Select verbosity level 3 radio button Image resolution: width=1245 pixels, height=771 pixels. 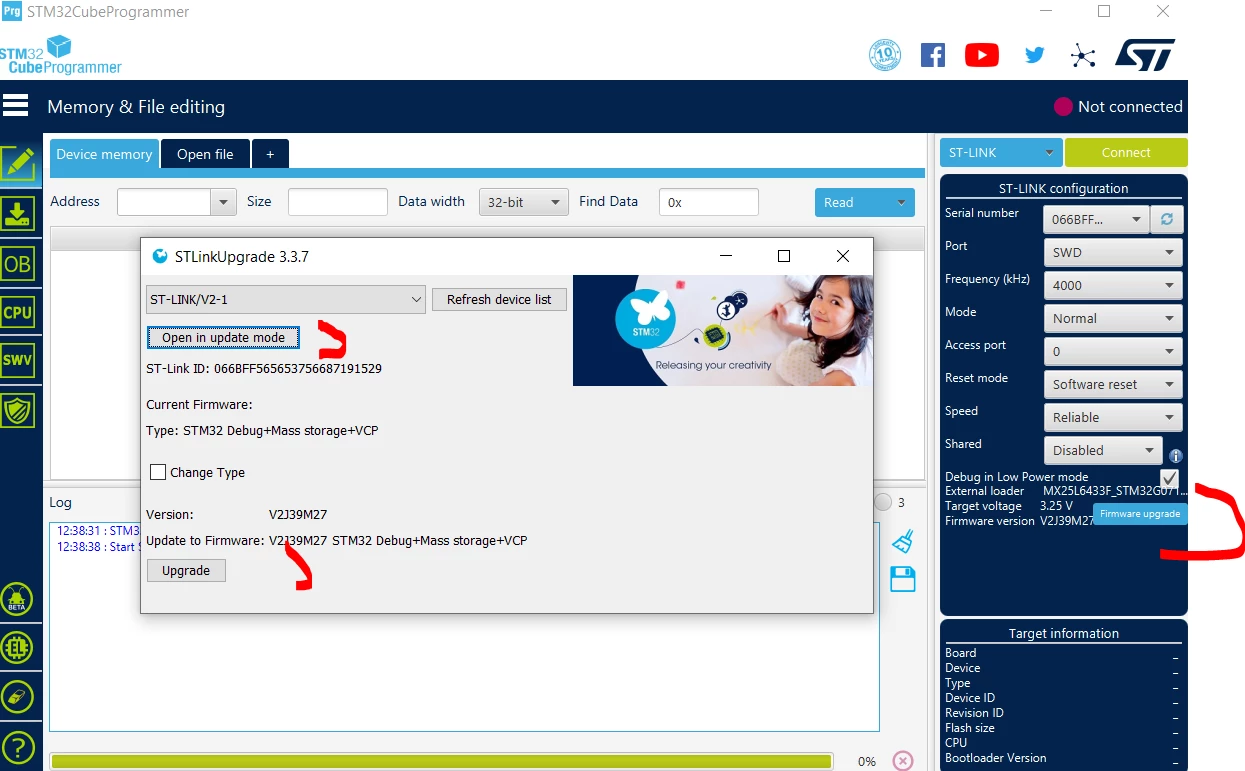point(883,502)
